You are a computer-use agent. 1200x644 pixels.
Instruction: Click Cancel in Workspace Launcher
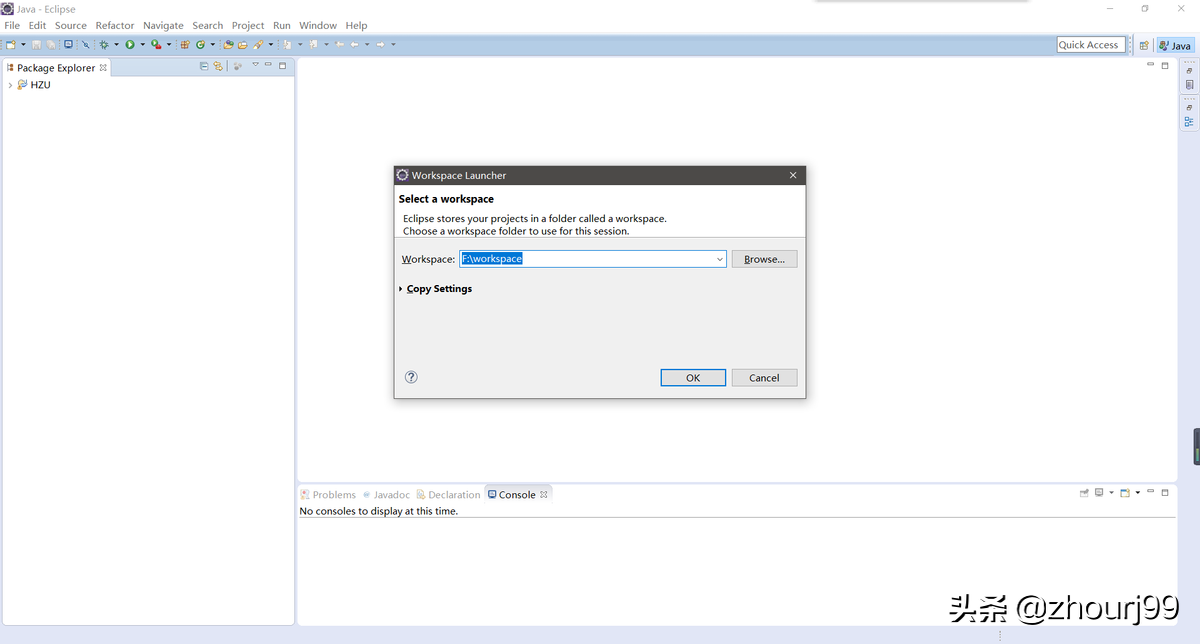(764, 378)
